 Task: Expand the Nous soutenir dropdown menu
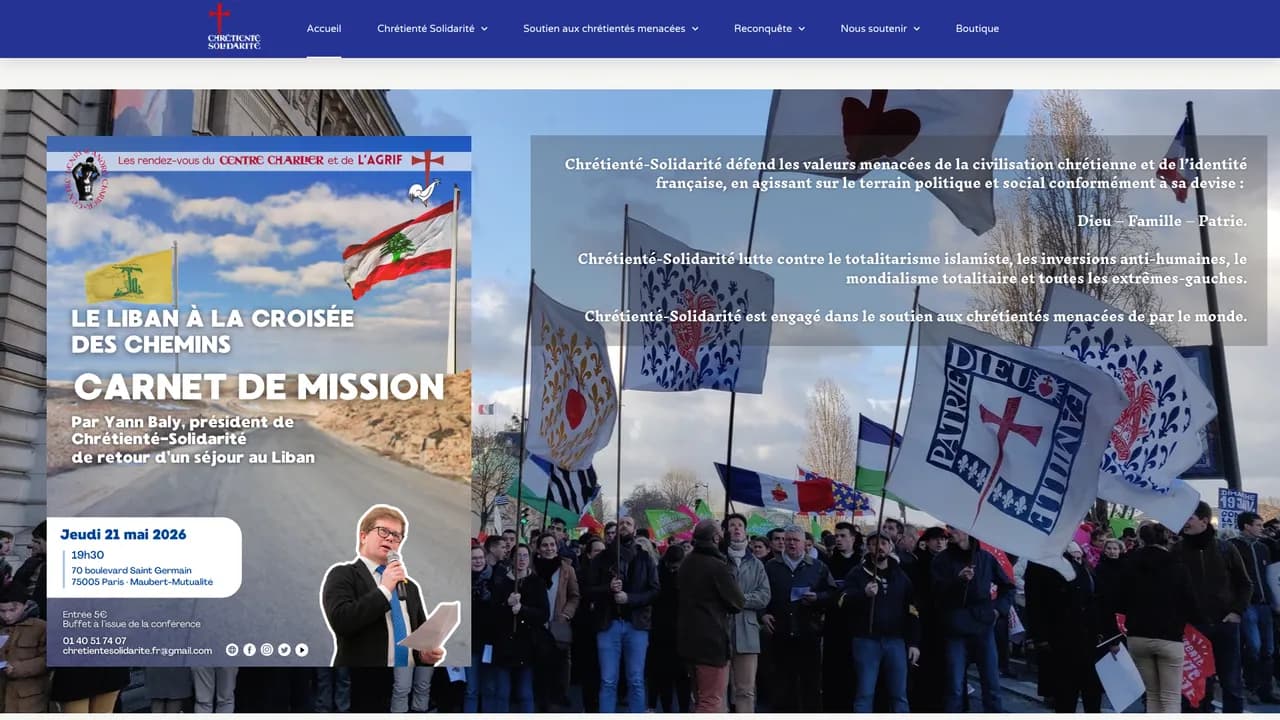point(880,28)
